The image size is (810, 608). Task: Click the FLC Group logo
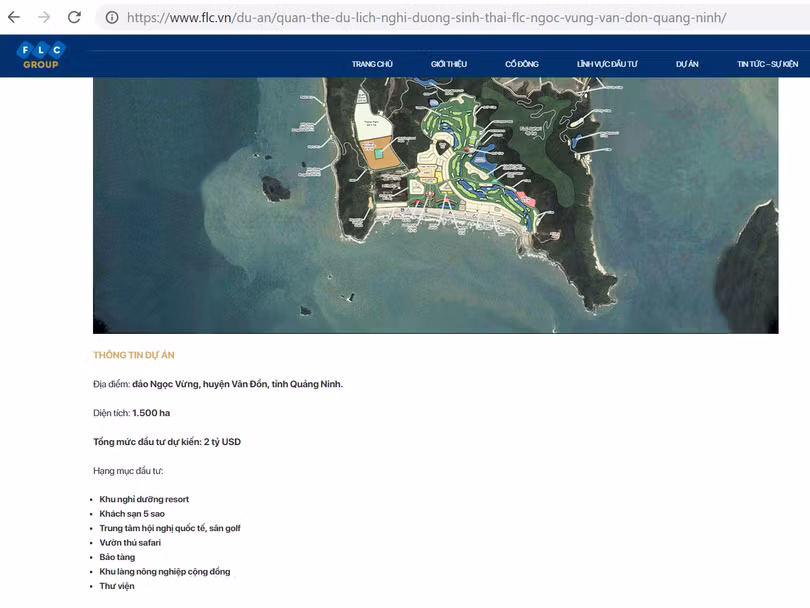point(41,56)
